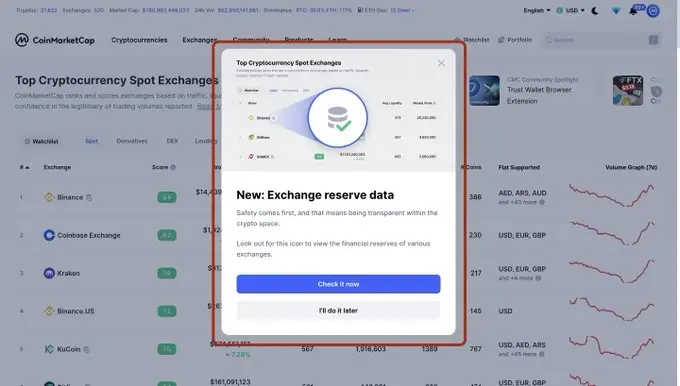Click the Kraken exchange logo icon
This screenshot has width=680, height=386.
point(49,273)
